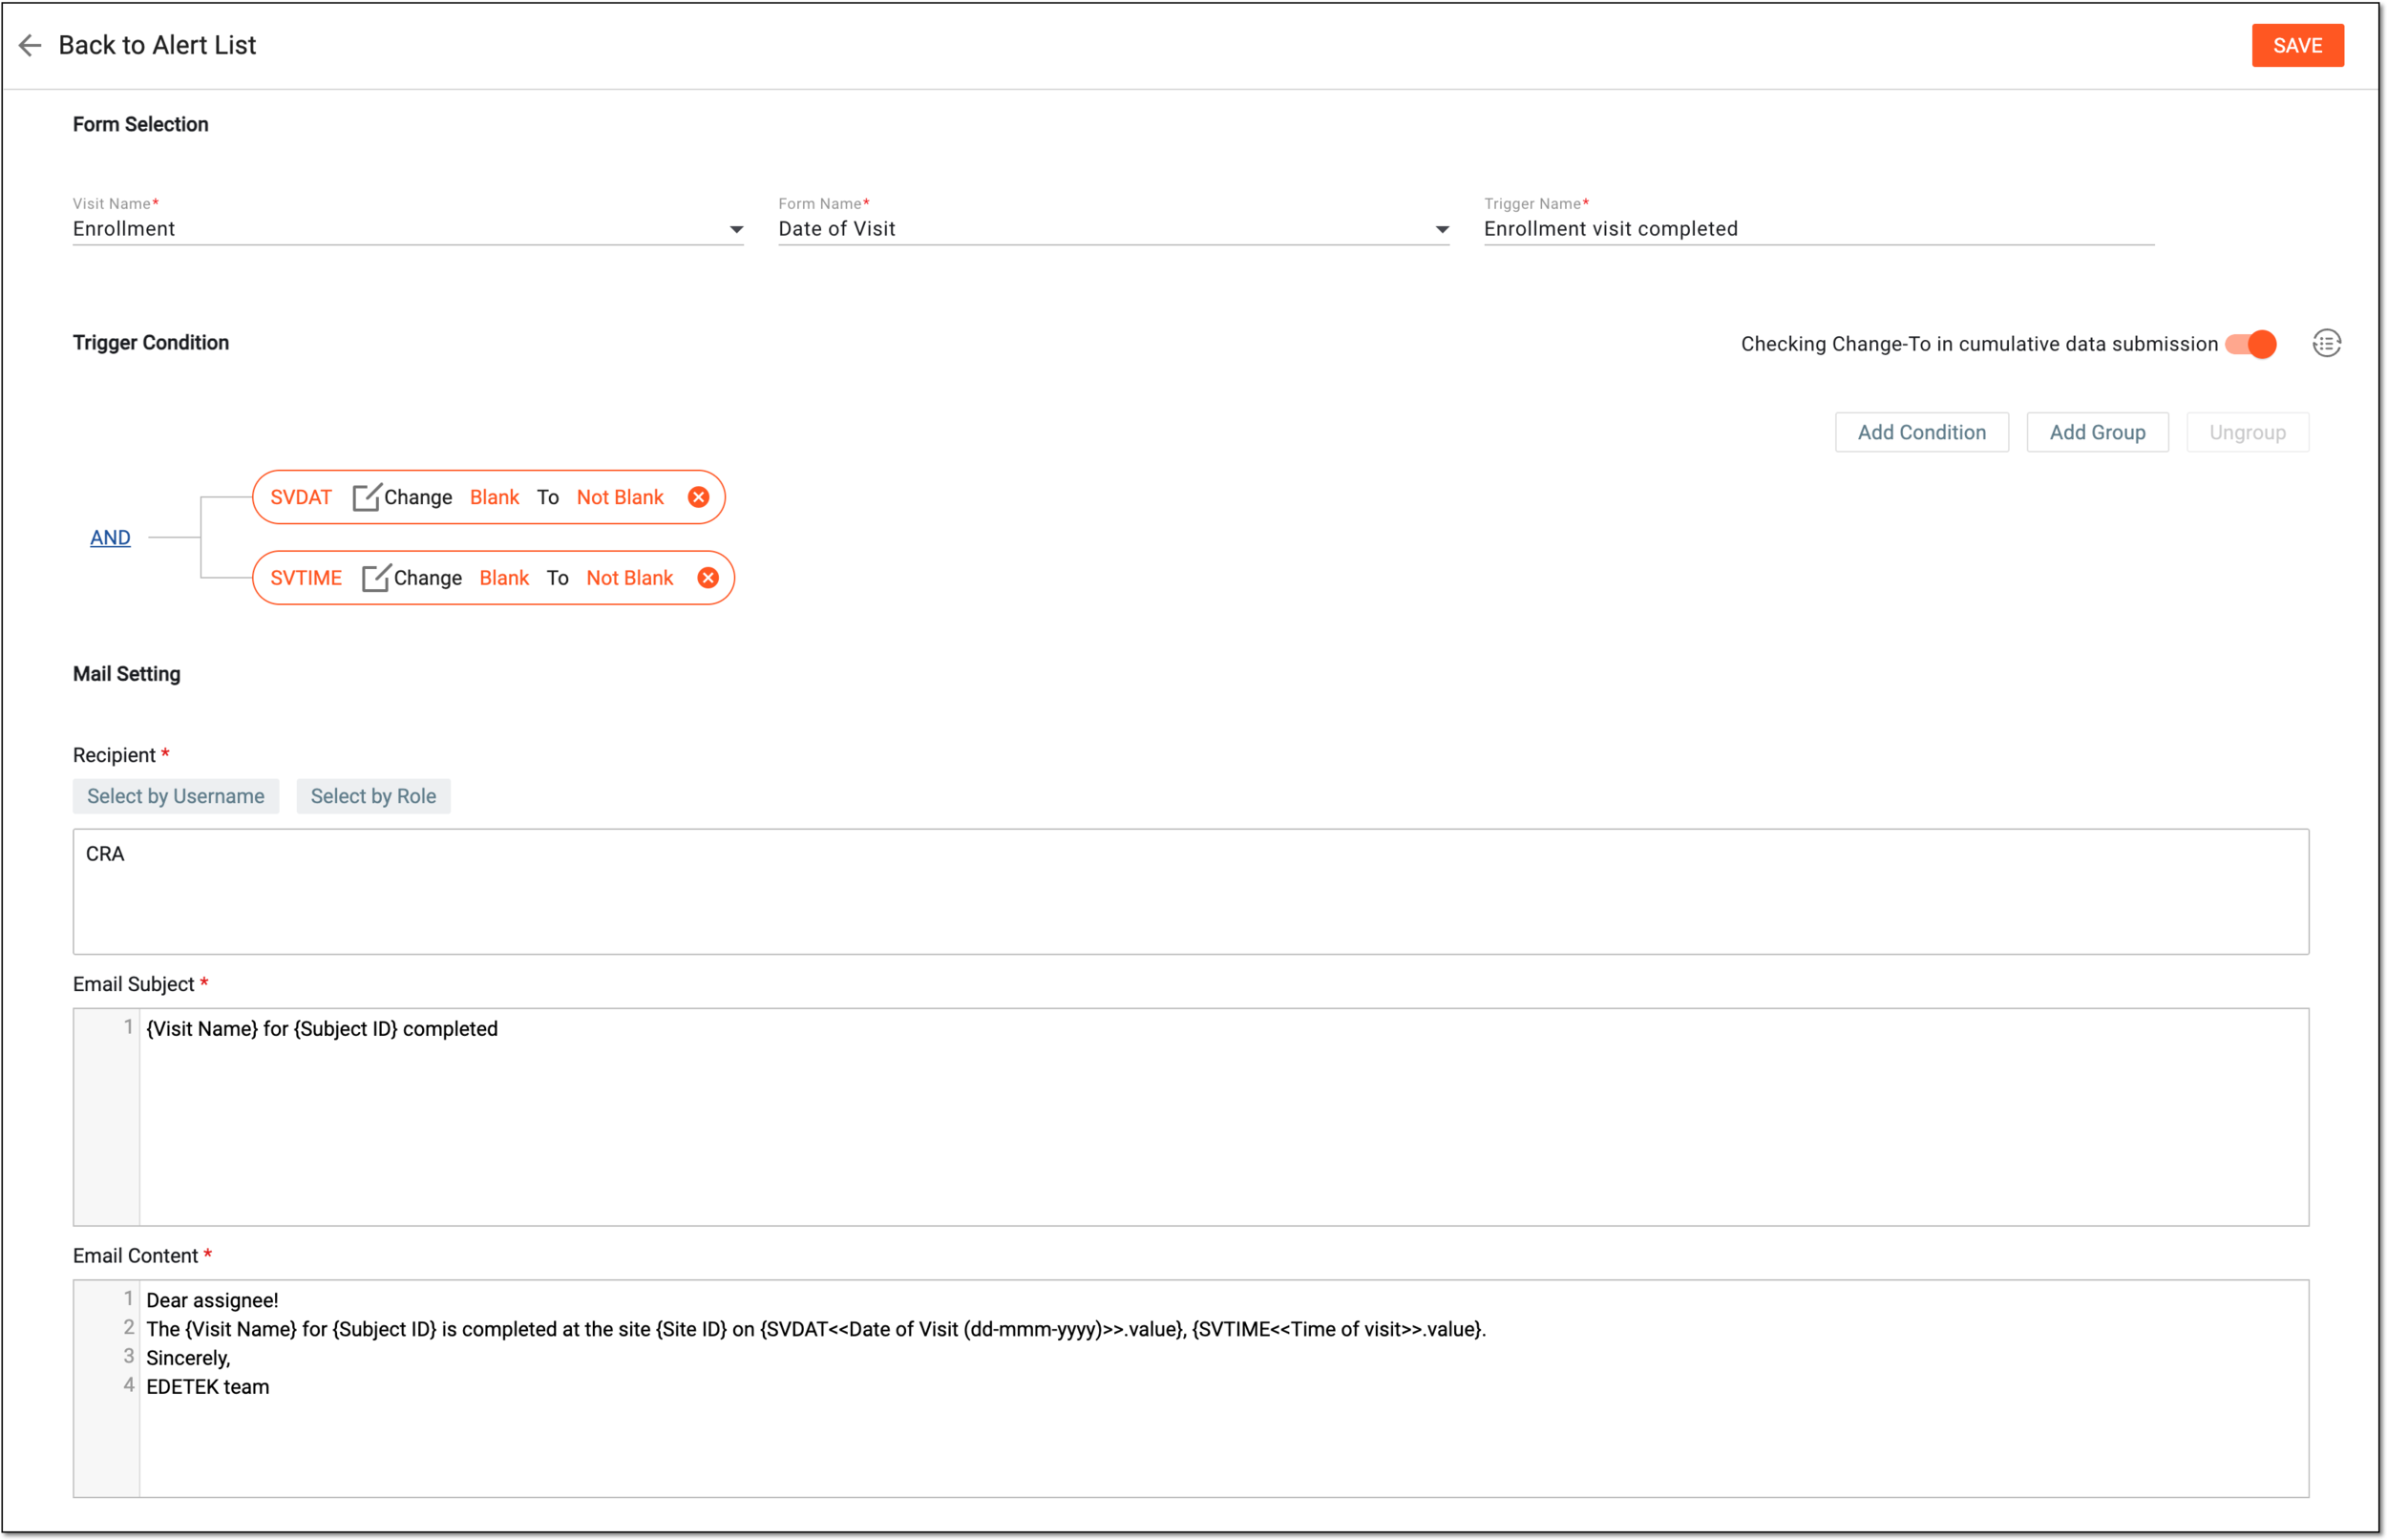Click Not Blank in SVDAT condition

point(620,497)
